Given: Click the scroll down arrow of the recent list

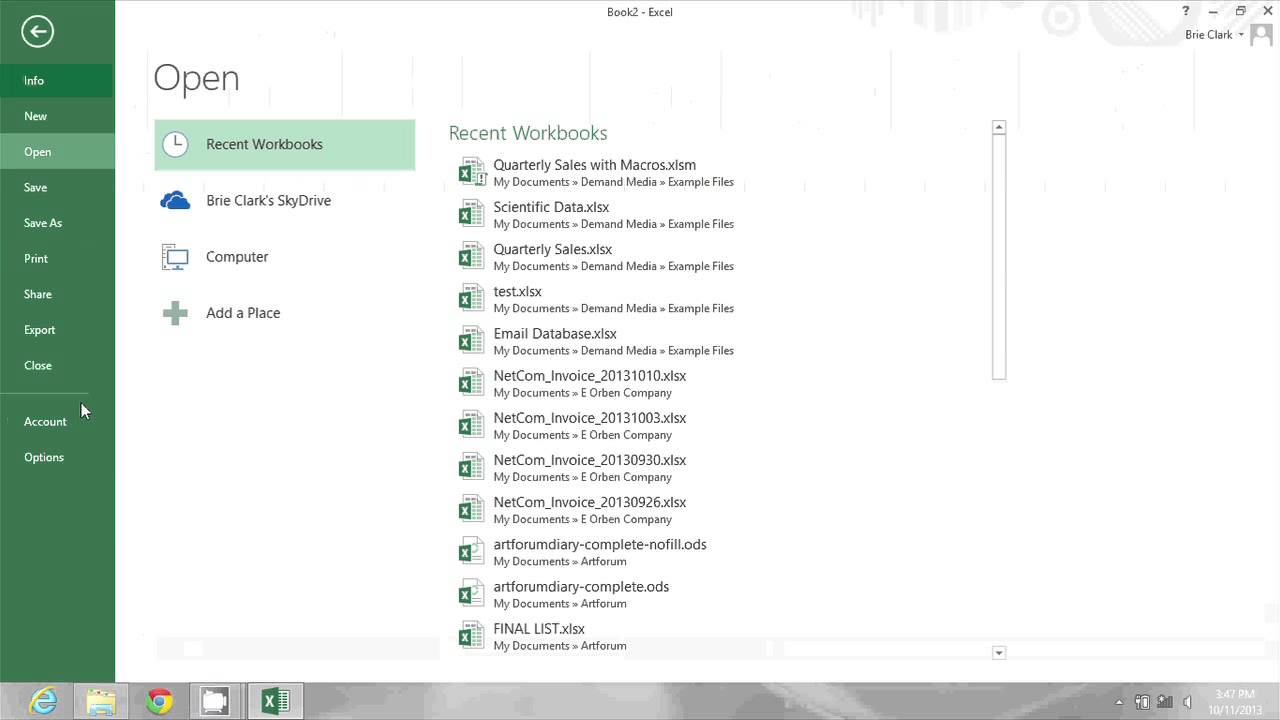Looking at the screenshot, I should pos(998,653).
